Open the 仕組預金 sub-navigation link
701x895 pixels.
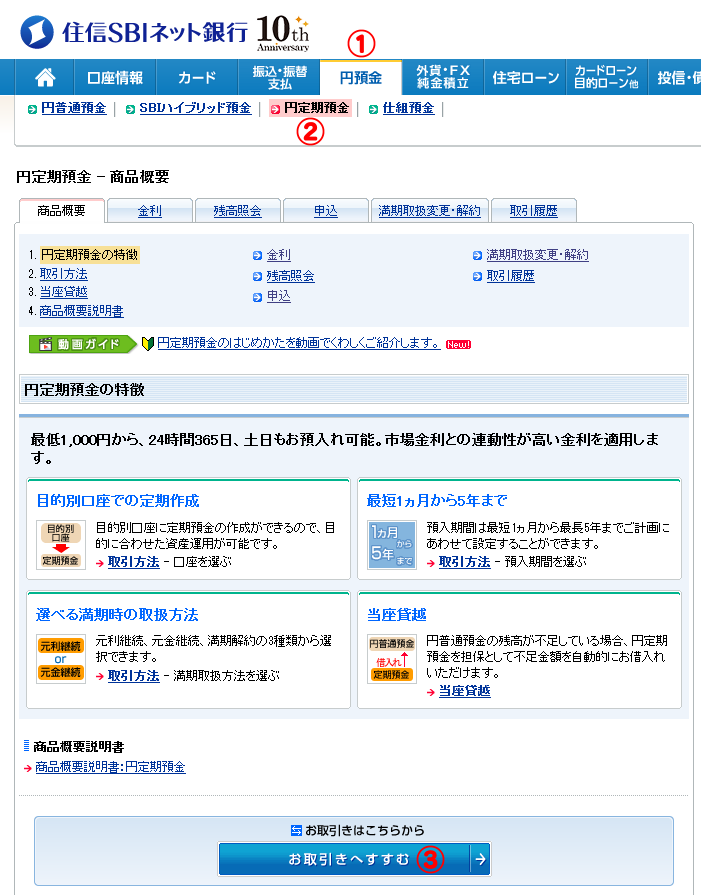pos(408,108)
